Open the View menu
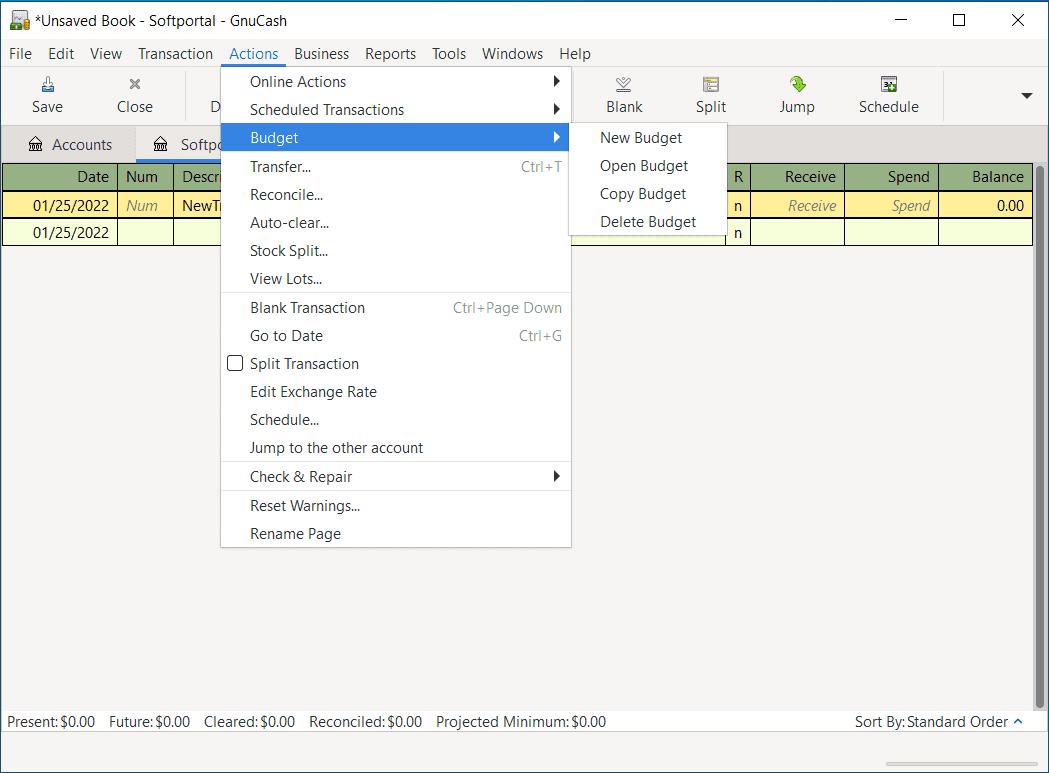The width and height of the screenshot is (1049, 773). pos(106,54)
